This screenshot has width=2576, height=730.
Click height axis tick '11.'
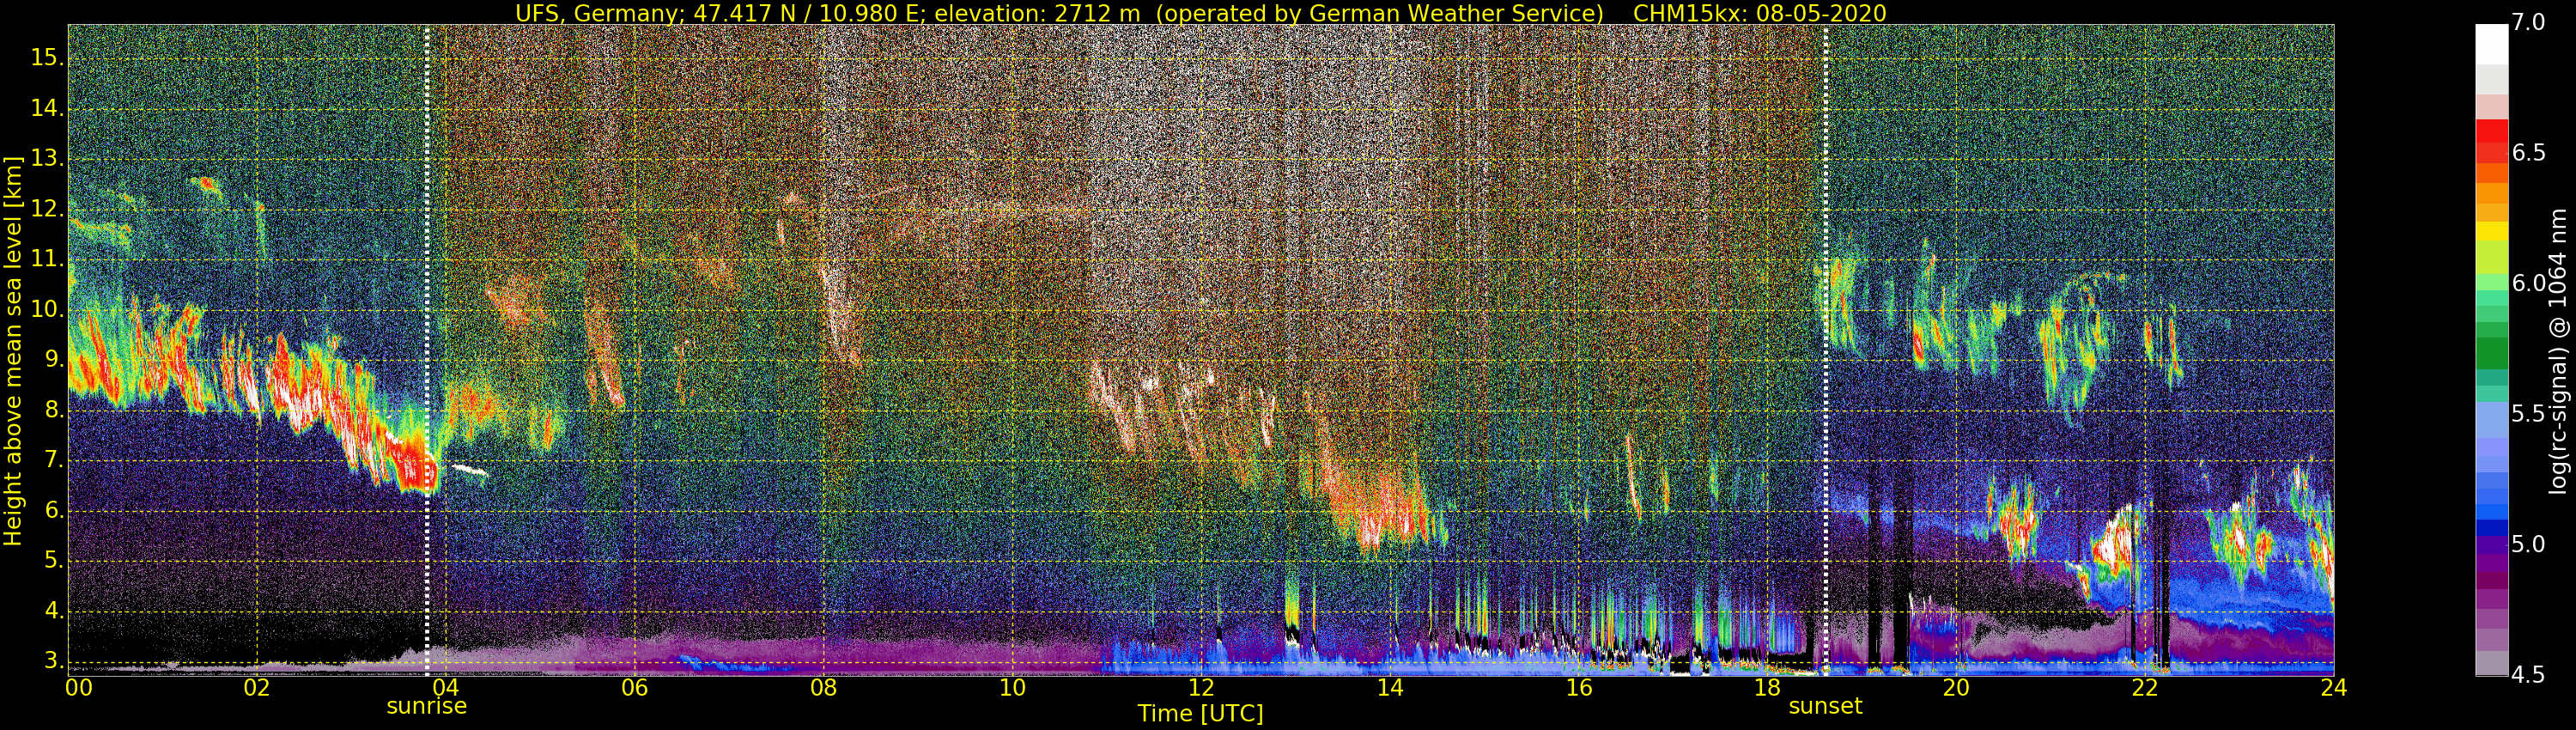coord(48,260)
